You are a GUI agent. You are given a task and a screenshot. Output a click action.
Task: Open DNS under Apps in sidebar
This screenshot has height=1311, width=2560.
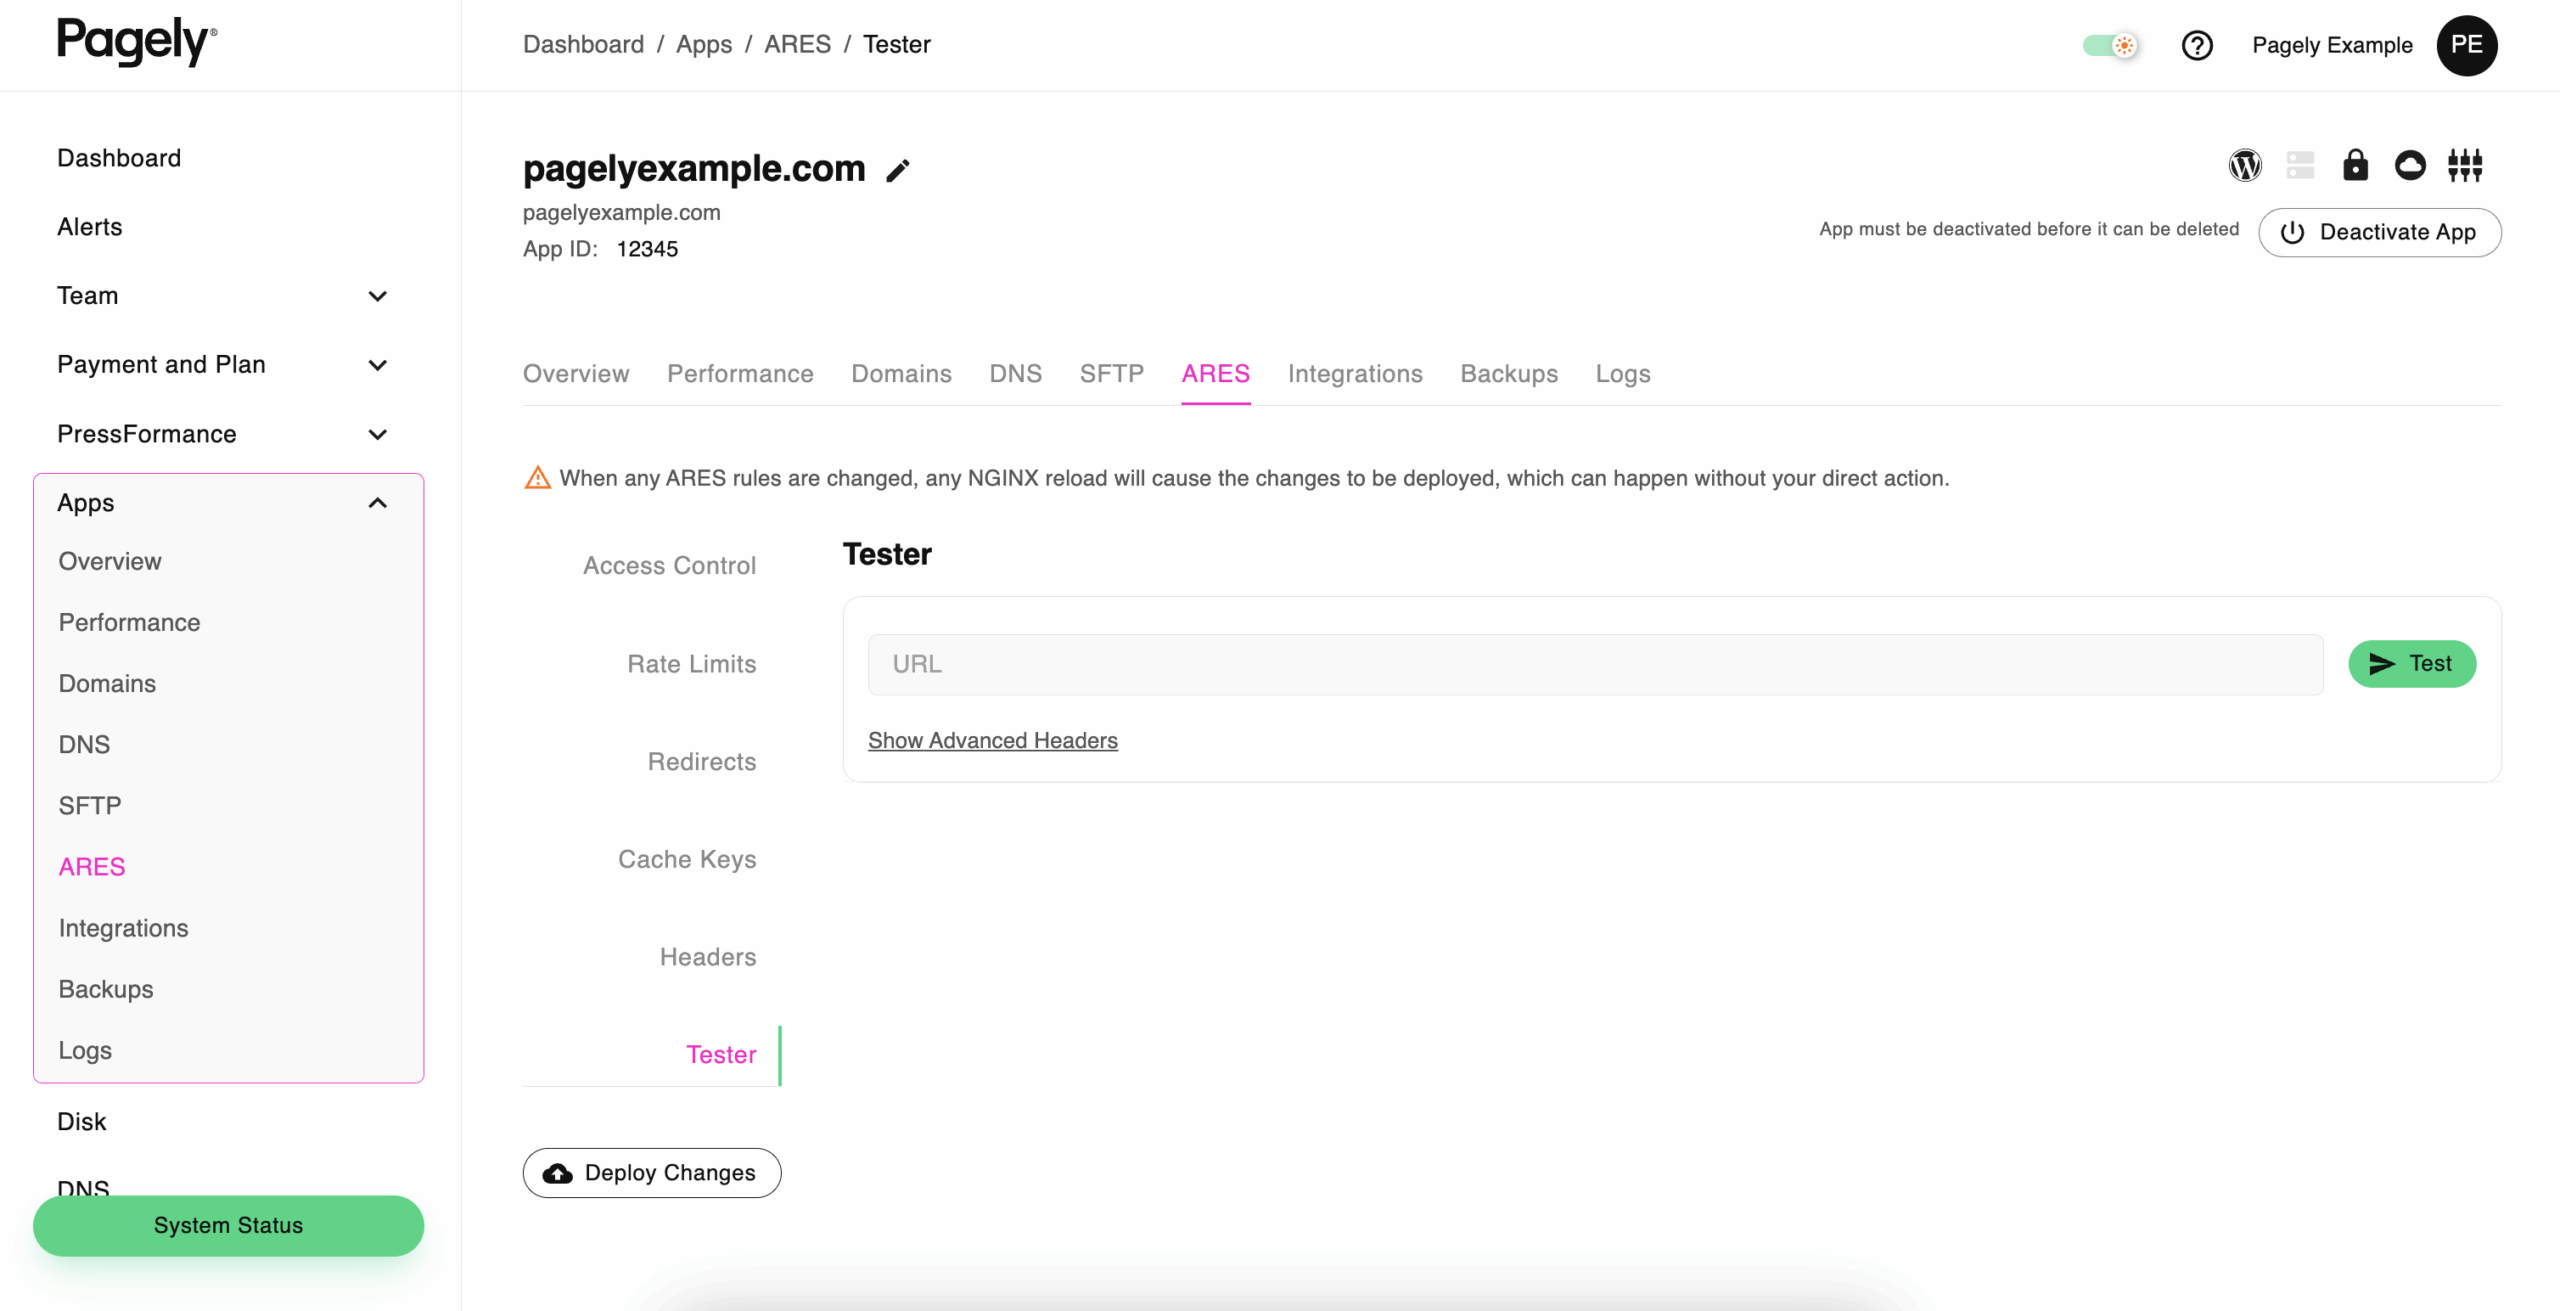tap(84, 745)
